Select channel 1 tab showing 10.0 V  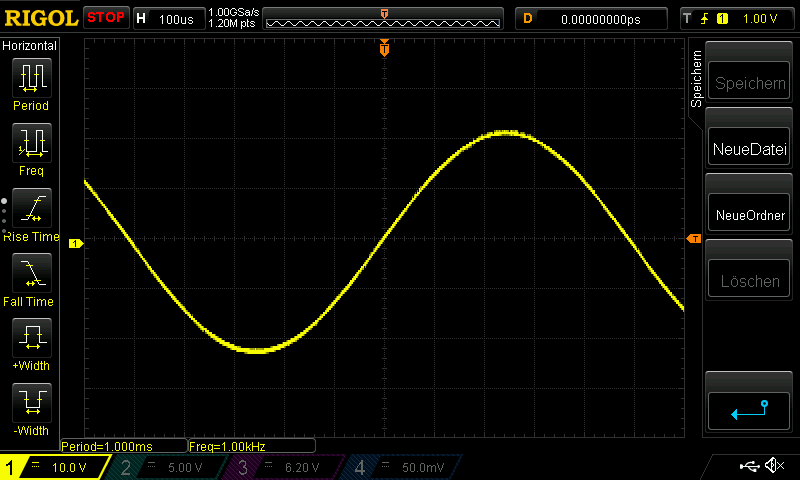55,467
